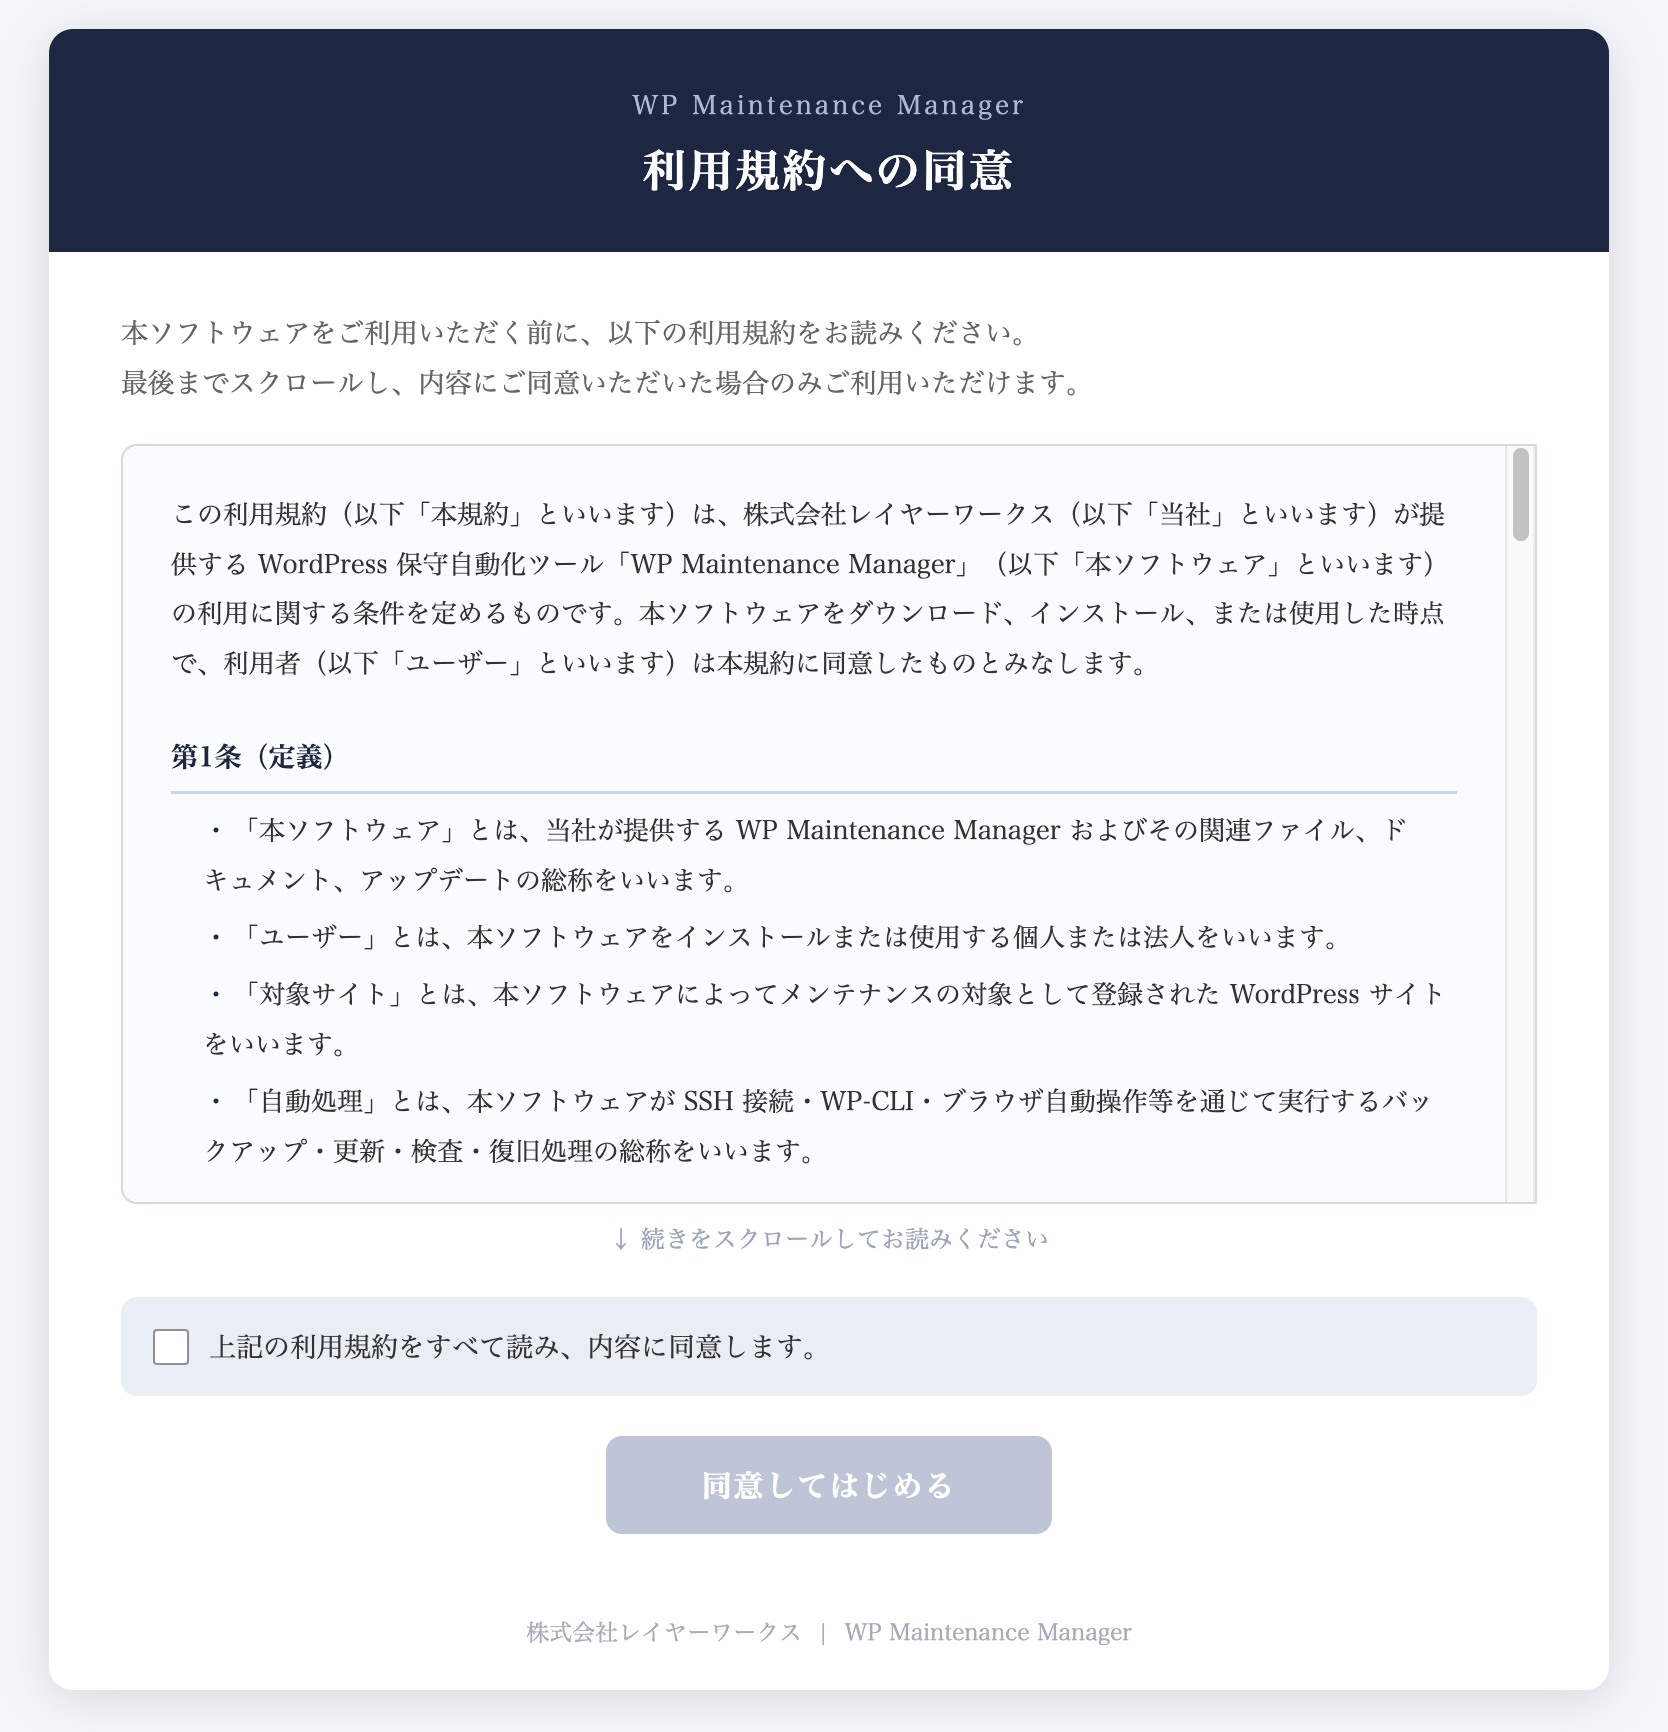The image size is (1668, 1732).
Task: Click the 同意してはじめる button
Action: click(828, 1485)
